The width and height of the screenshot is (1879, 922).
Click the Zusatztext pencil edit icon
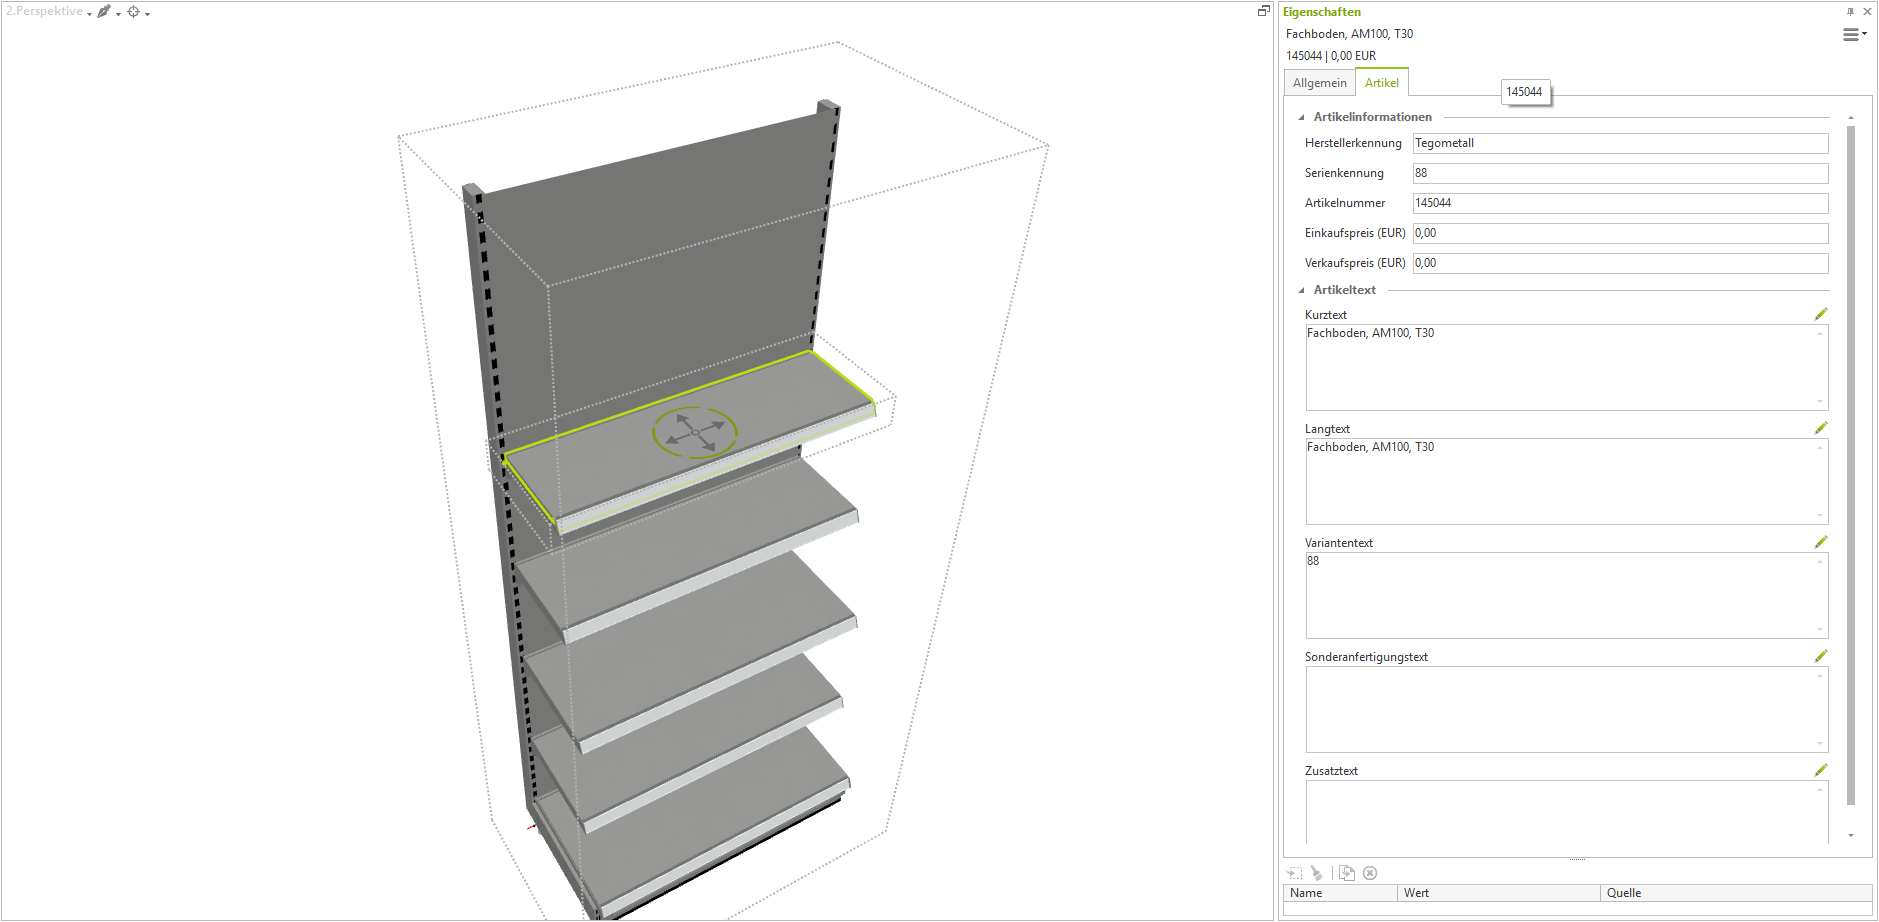point(1820,770)
